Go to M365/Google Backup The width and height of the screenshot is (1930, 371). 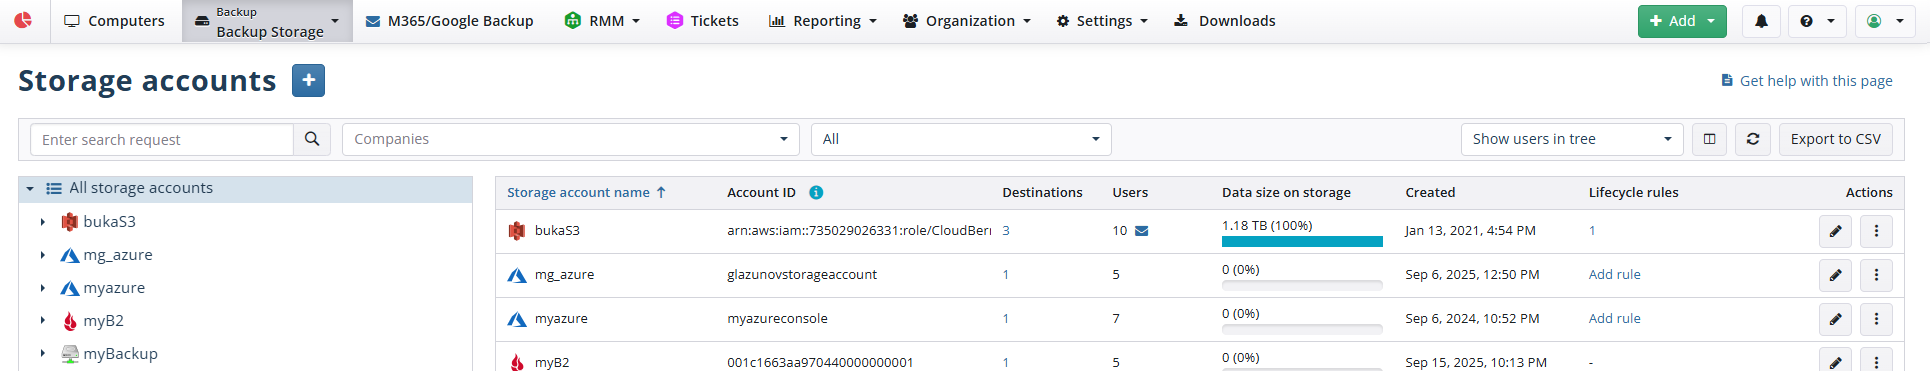click(449, 21)
